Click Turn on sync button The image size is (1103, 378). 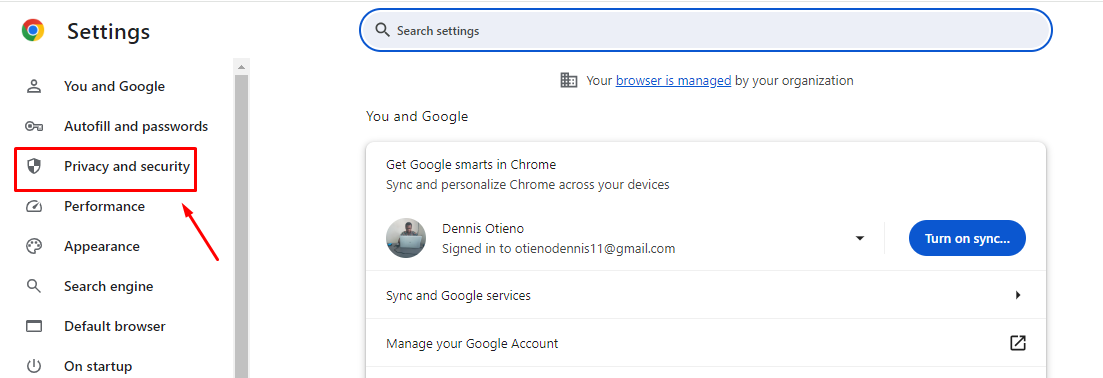point(967,239)
